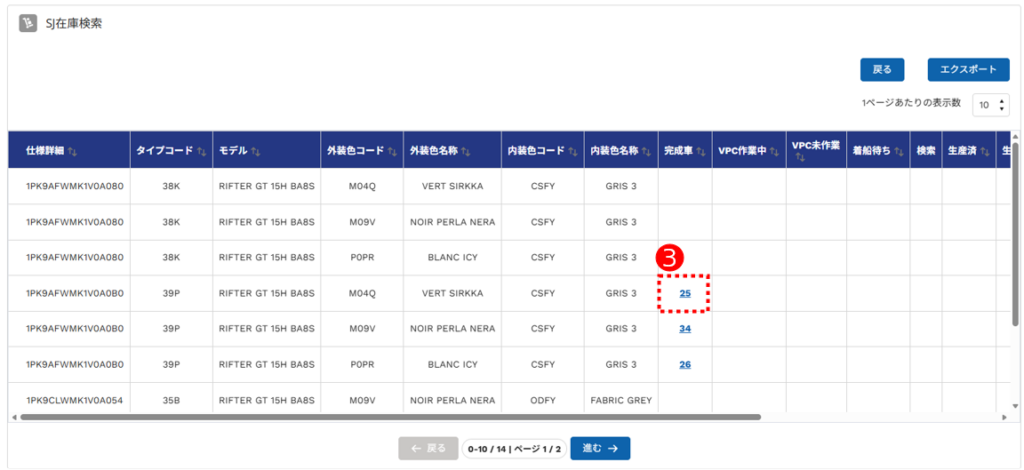
Task: Go to next page with 進む button
Action: 600,448
